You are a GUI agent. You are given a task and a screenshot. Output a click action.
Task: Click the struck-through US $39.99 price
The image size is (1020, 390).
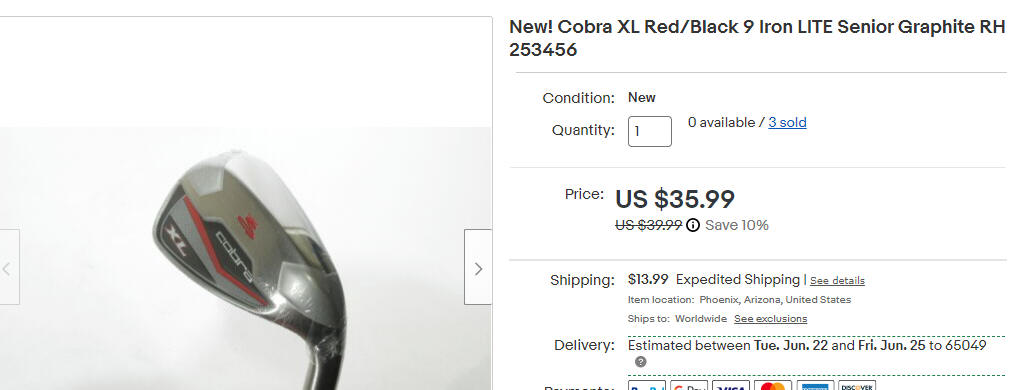649,226
